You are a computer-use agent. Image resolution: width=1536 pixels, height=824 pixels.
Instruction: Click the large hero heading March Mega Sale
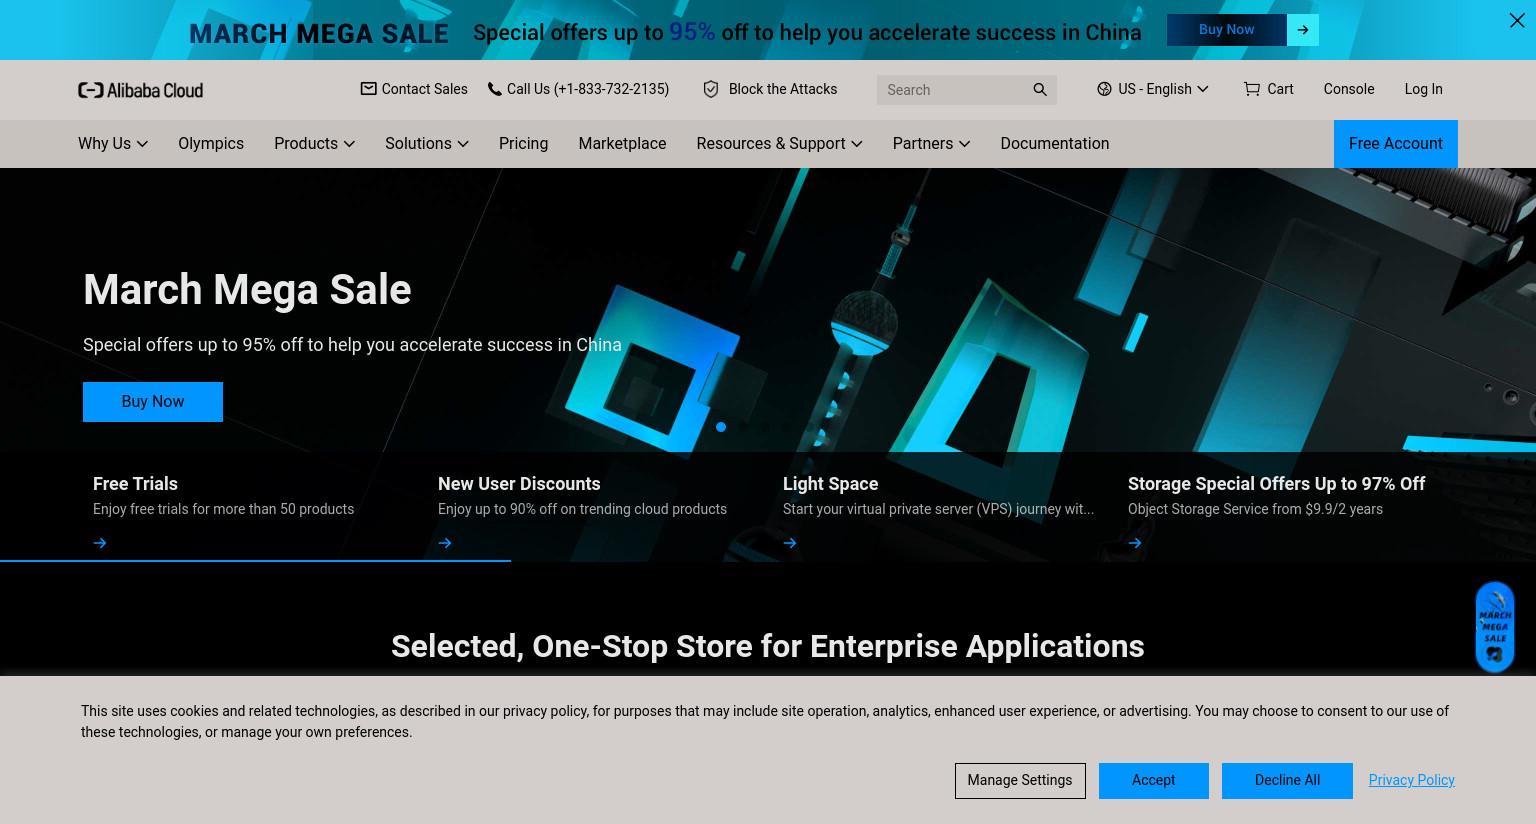[x=247, y=290]
